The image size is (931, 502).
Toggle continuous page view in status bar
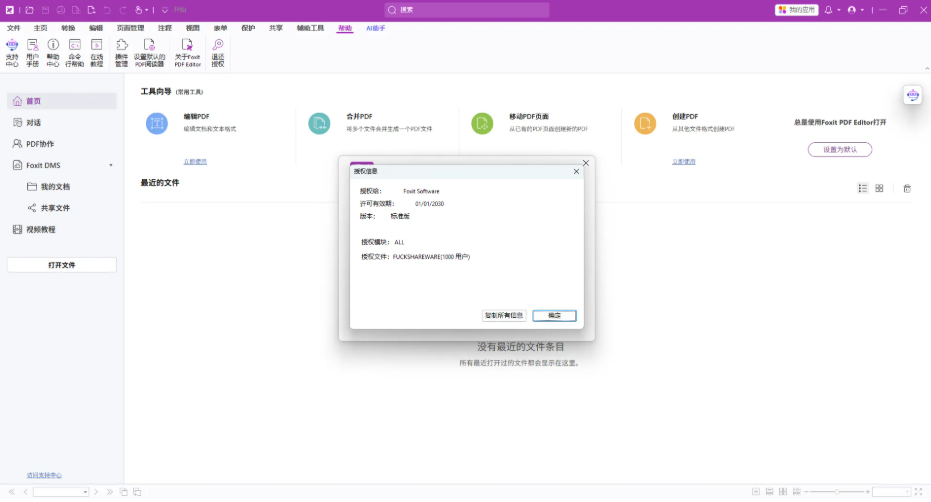tap(770, 492)
